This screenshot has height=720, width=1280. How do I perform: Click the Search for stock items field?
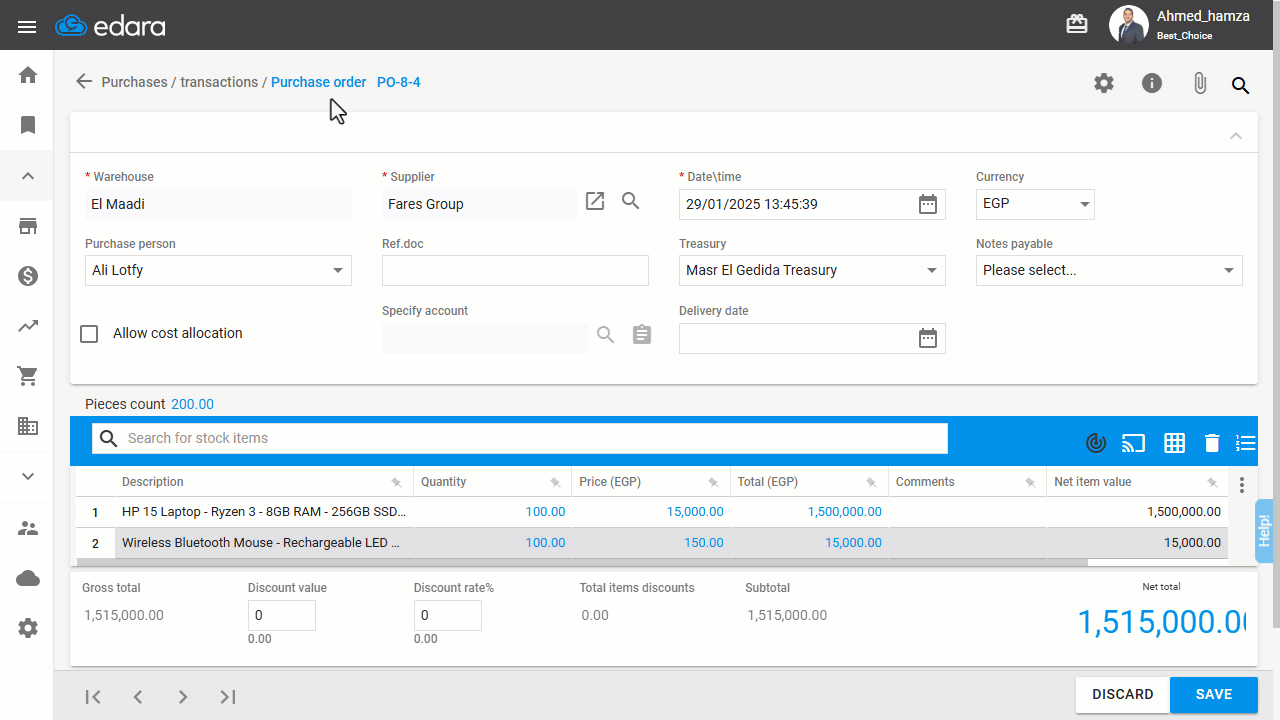click(520, 438)
